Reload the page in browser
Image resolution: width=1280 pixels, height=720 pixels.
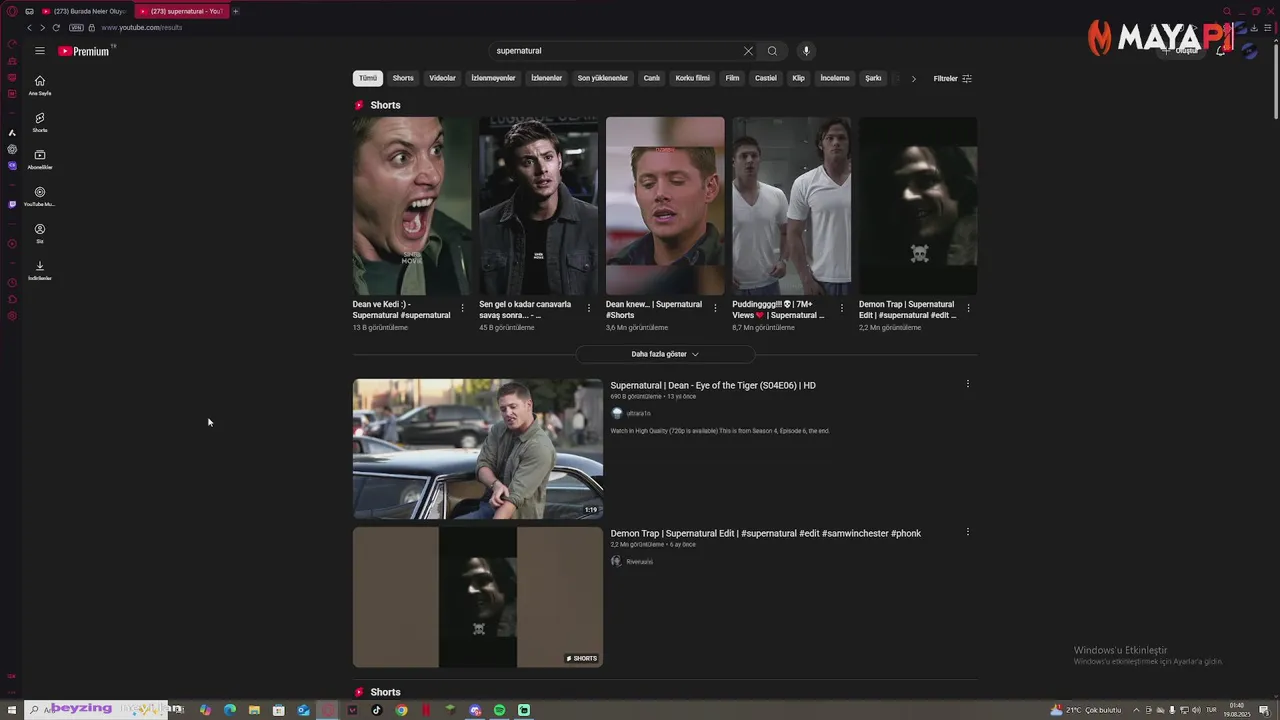(x=56, y=28)
